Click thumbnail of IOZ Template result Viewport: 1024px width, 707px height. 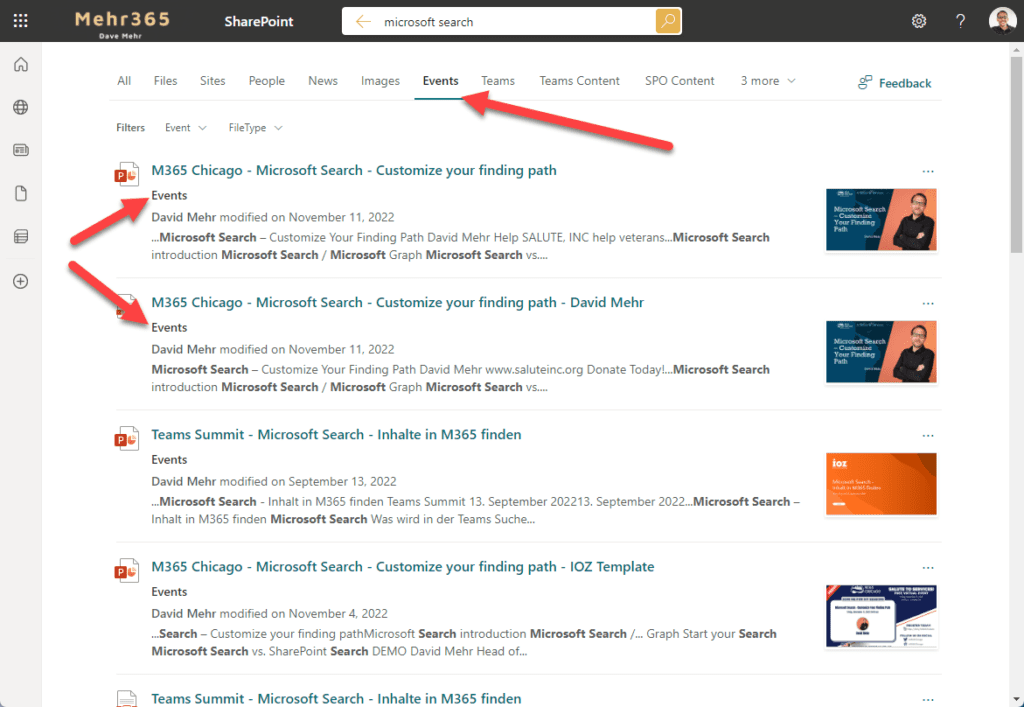tap(881, 616)
